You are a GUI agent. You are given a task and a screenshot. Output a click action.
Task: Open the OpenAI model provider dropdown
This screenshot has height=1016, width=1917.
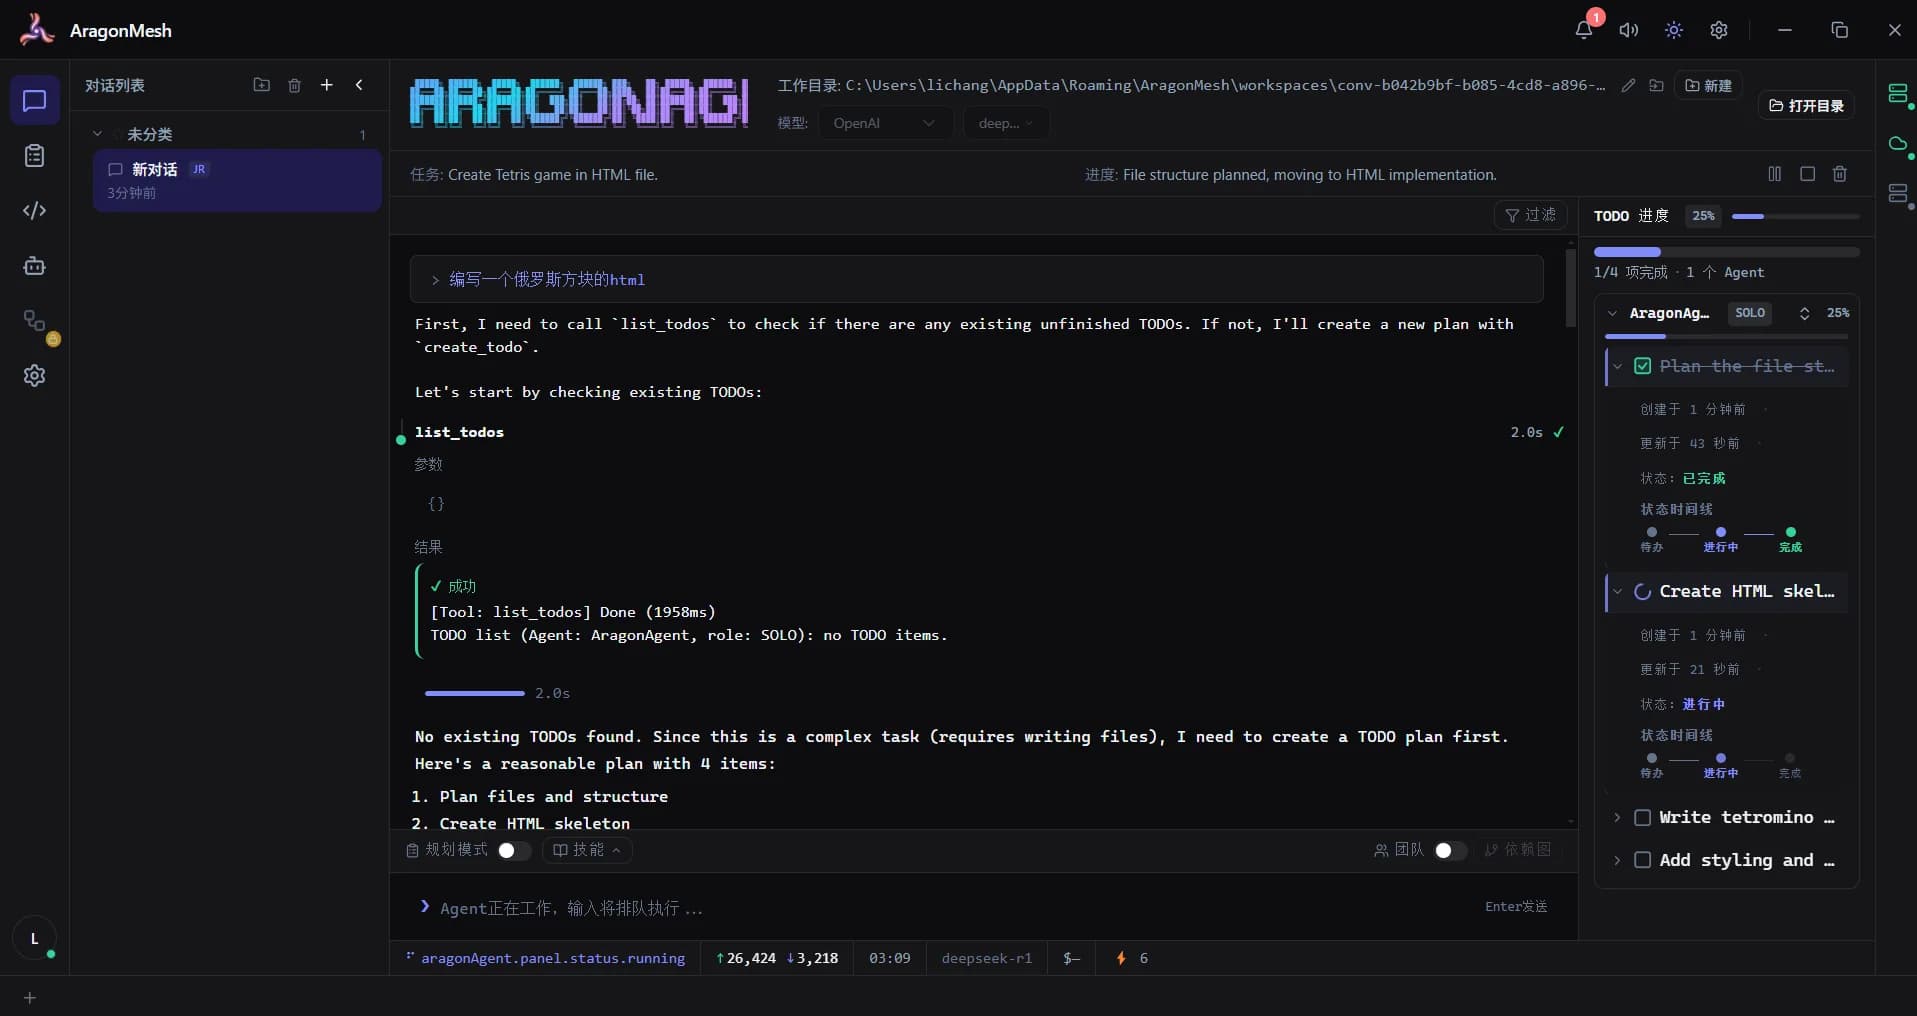pyautogui.click(x=884, y=123)
